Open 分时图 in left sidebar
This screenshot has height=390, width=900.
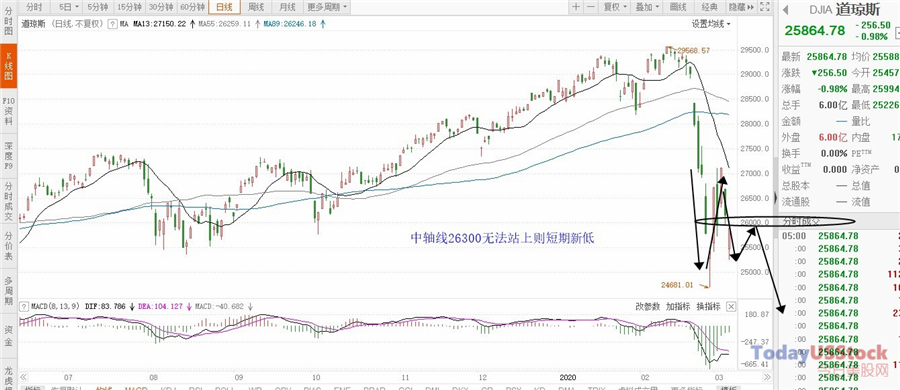coord(9,22)
